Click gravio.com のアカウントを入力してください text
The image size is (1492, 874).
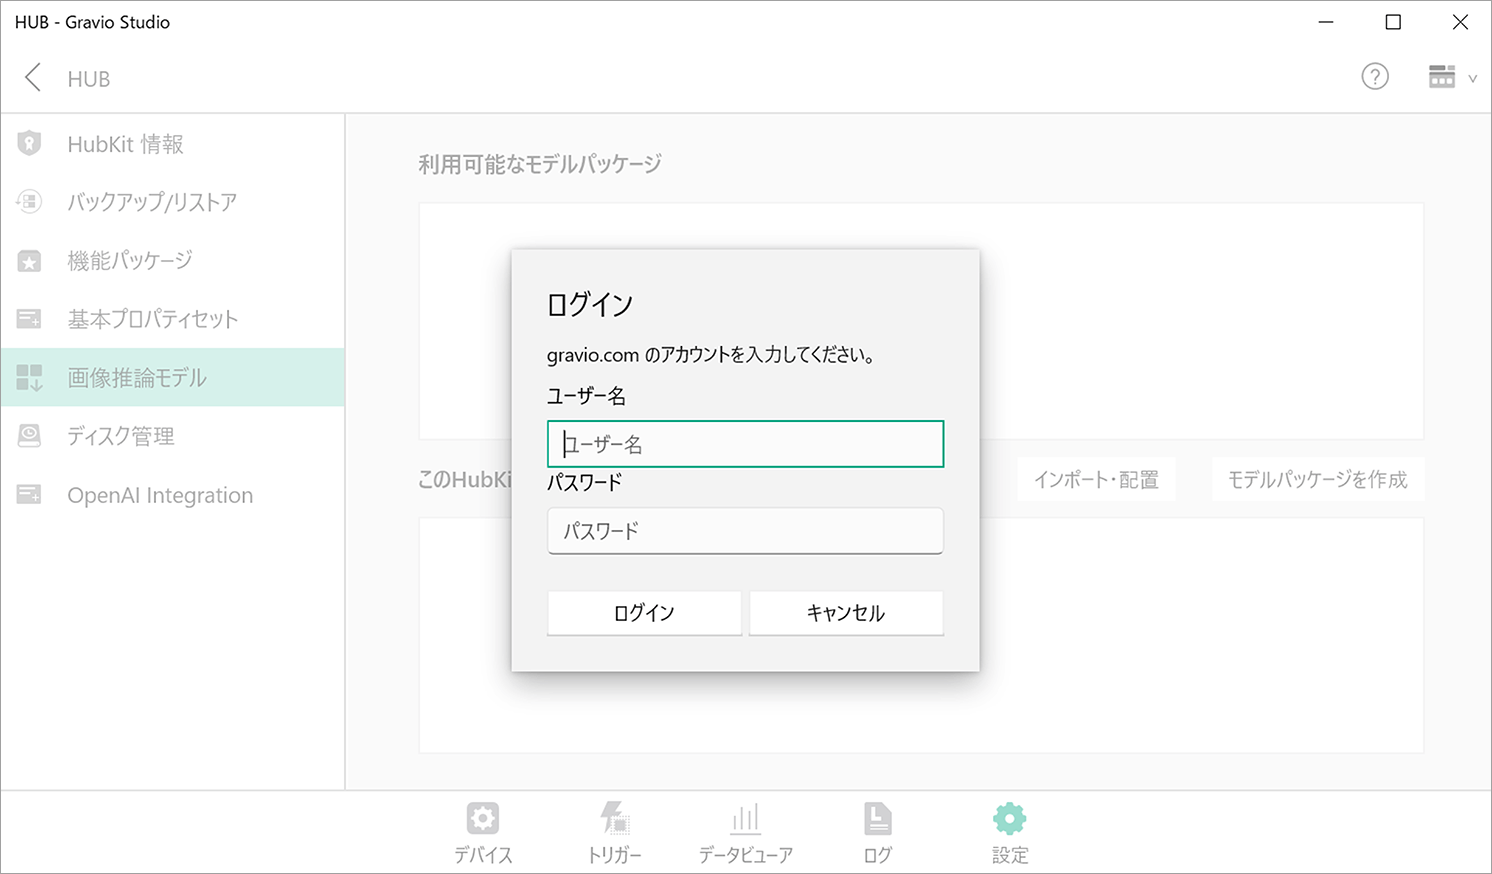(x=711, y=355)
